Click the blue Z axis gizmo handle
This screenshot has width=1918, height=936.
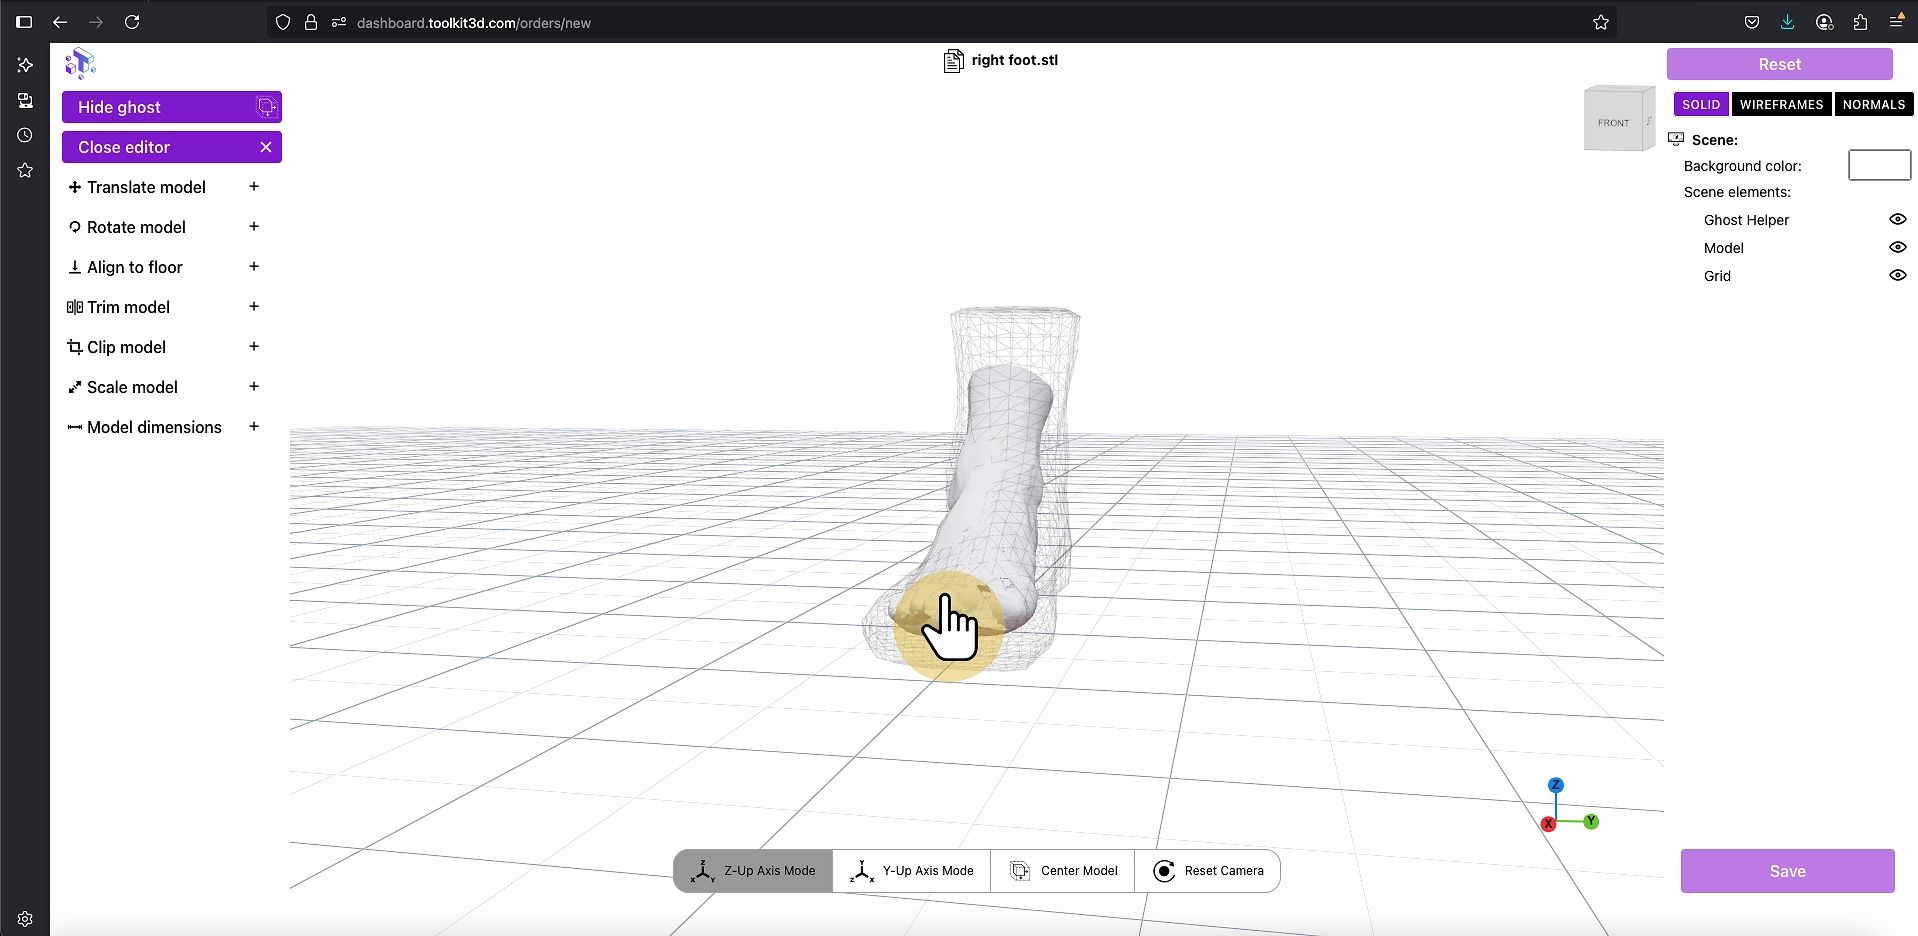[1555, 785]
